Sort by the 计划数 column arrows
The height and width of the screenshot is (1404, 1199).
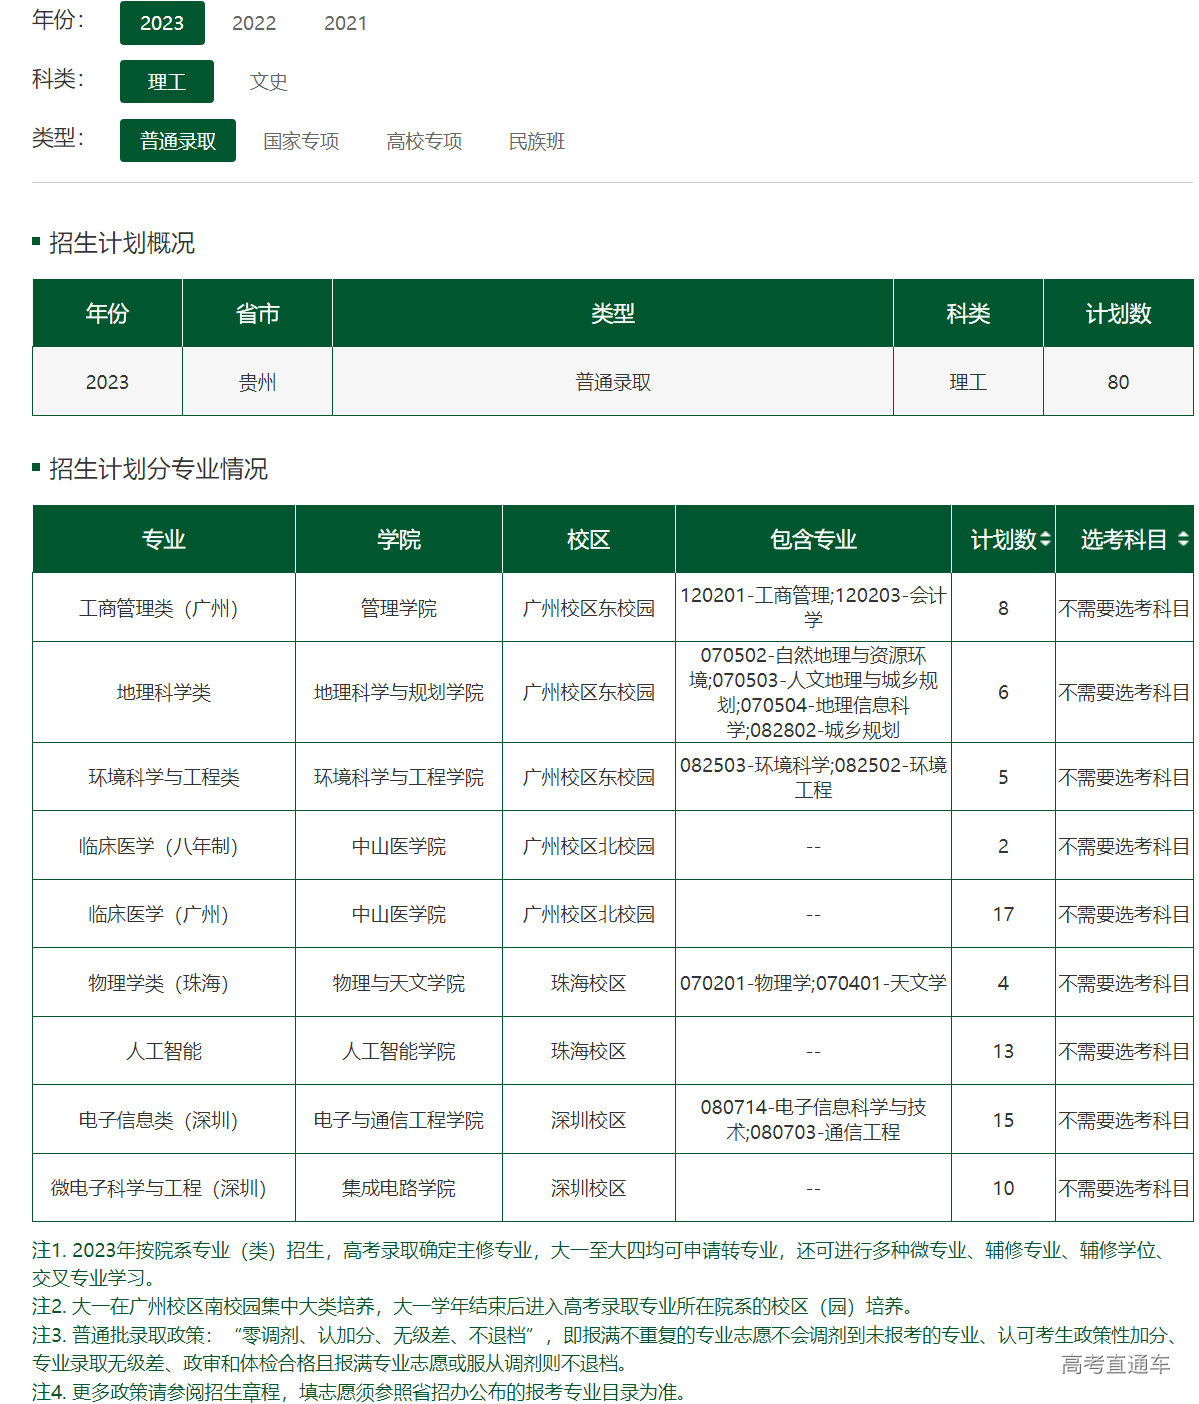point(1045,540)
